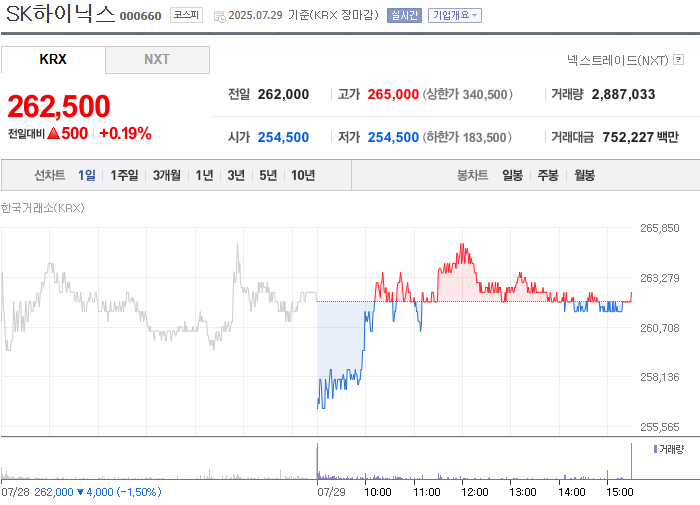Click the 고가 value 265,000
Screen dimensions: 700x505
[393, 94]
